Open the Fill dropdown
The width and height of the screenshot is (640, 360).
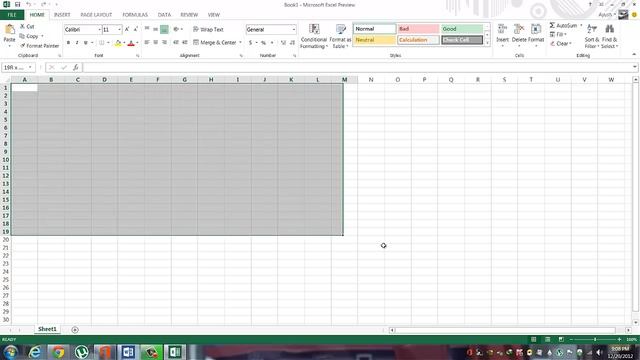coord(558,34)
